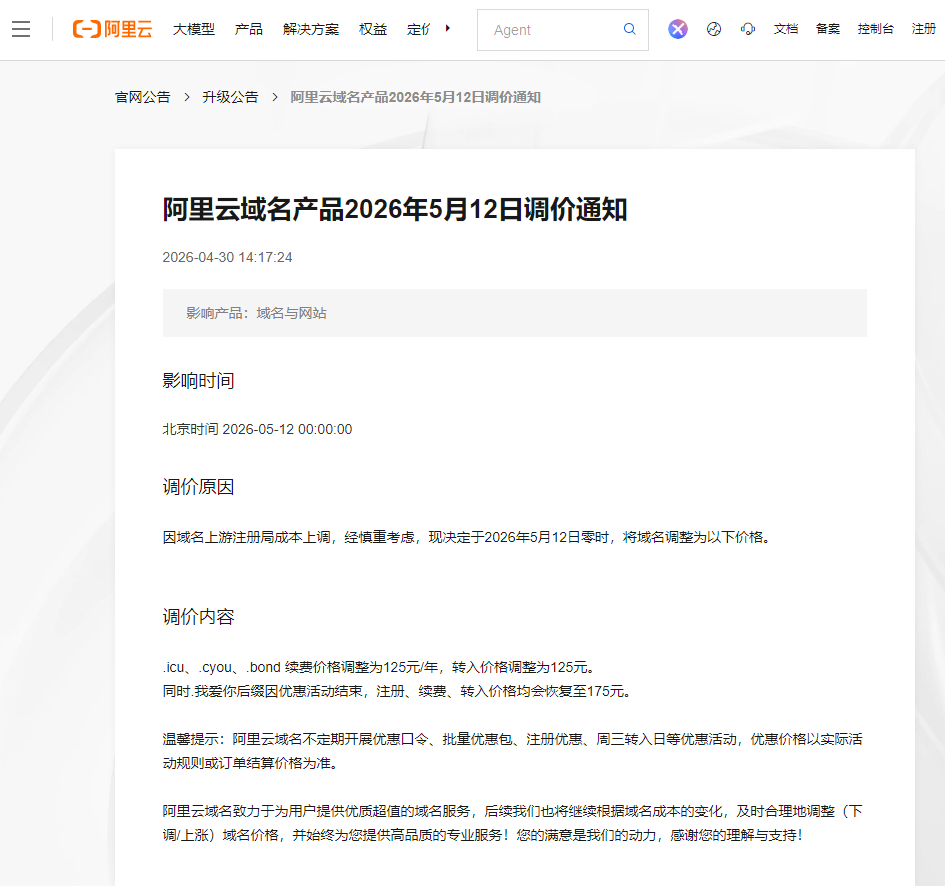
Task: Click the 北京时间 2026-05-12 00:00:00 line
Action: 257,429
